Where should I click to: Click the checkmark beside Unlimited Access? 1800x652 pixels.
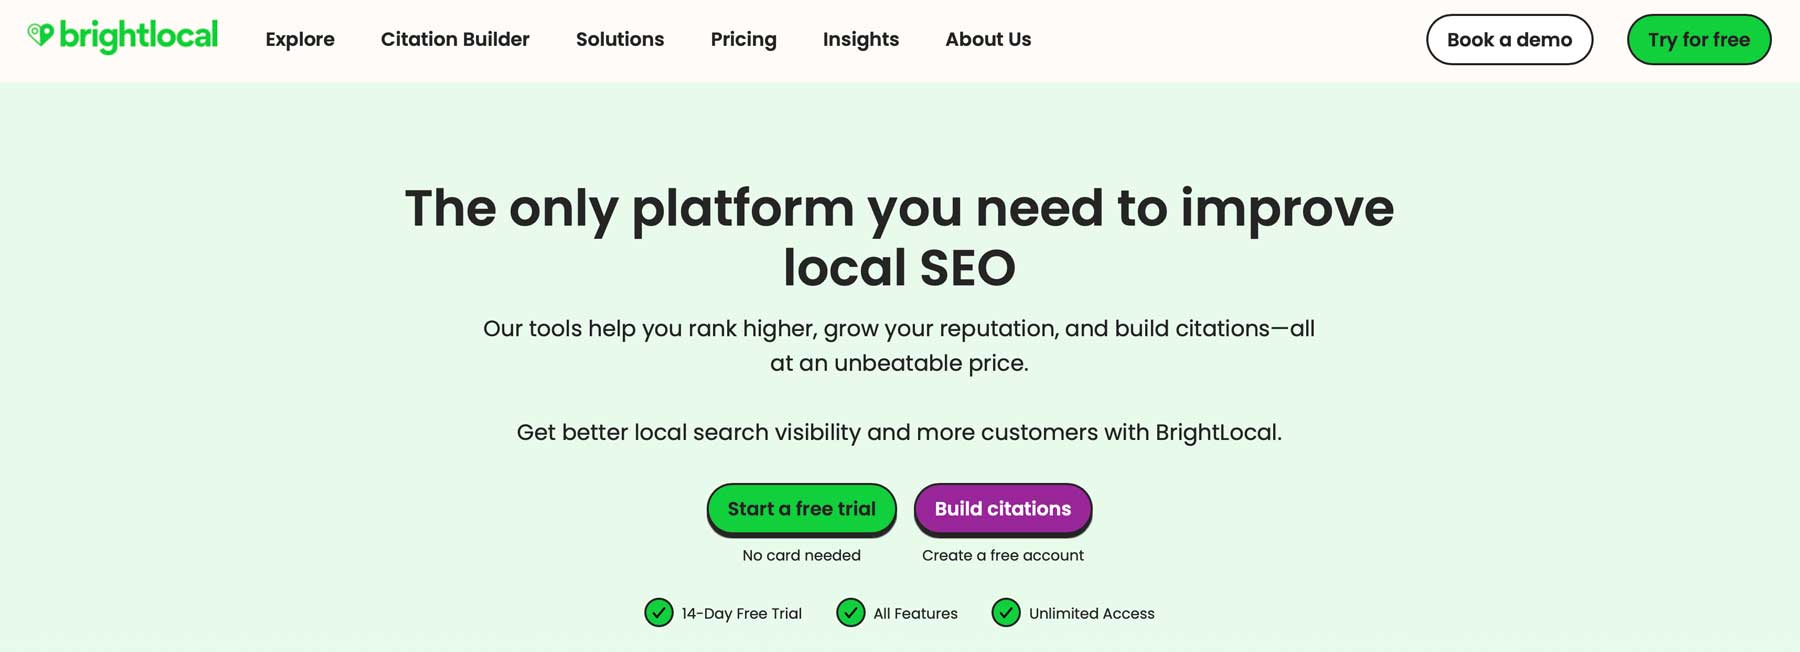(1005, 613)
